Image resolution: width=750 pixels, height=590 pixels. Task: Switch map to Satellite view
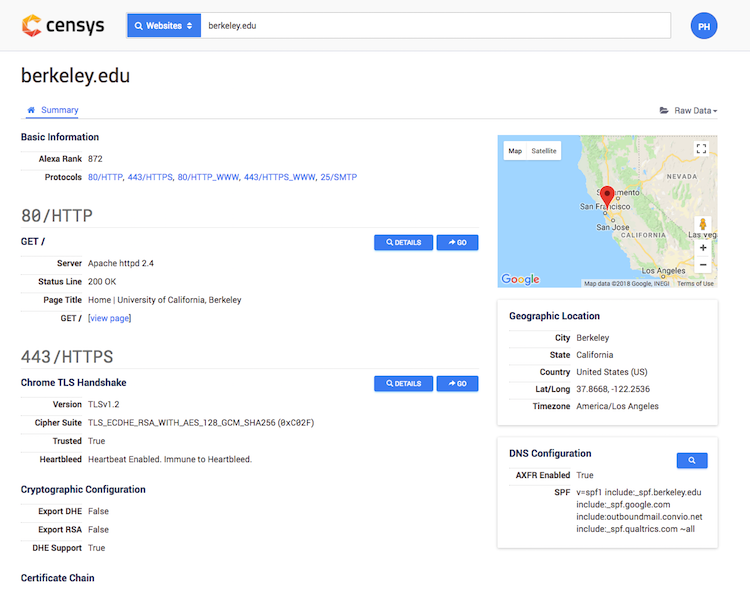click(544, 151)
